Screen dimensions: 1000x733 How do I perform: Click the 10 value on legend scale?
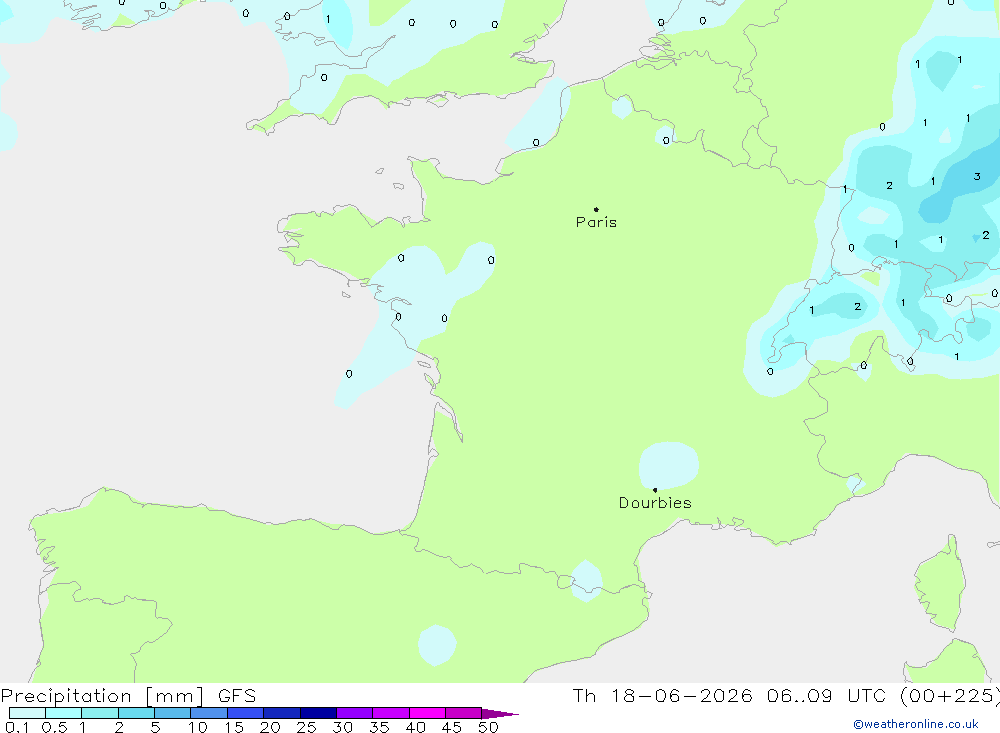pos(198,727)
